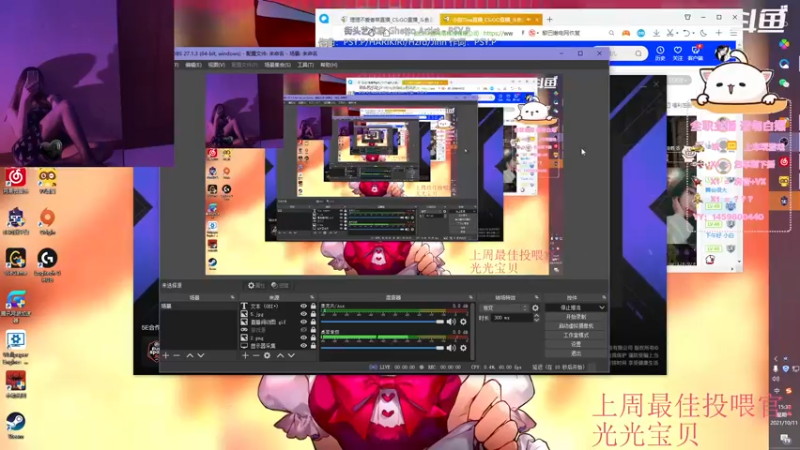
Task: Move the selected source up in the list
Action: click(280, 355)
